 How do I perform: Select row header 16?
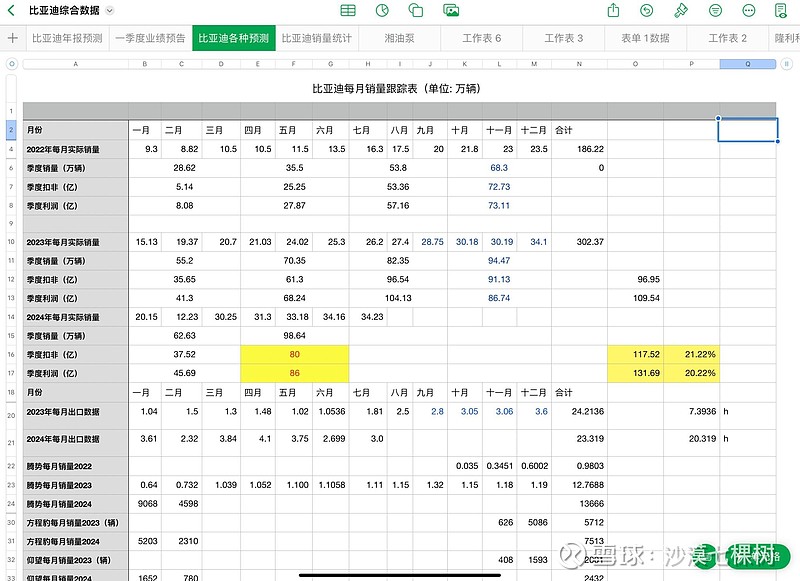click(x=11, y=355)
